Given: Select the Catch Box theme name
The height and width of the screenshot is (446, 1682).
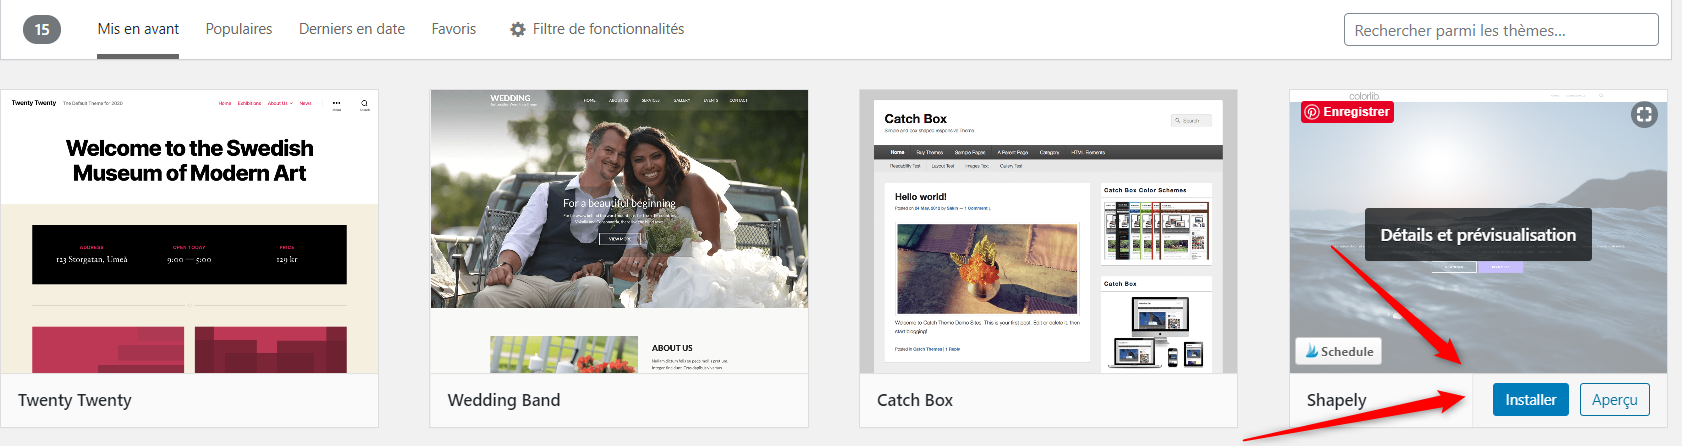Looking at the screenshot, I should click(915, 400).
